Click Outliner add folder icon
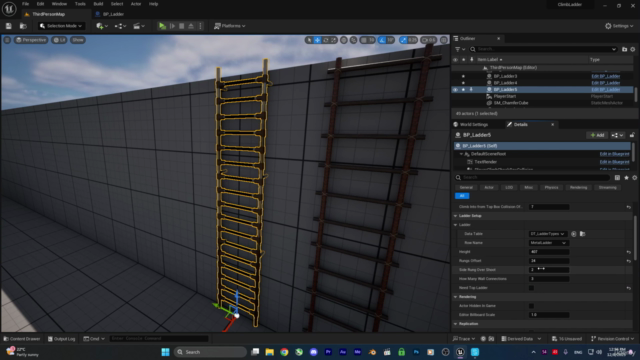Viewport: 640px width, 360px height. pos(624,49)
